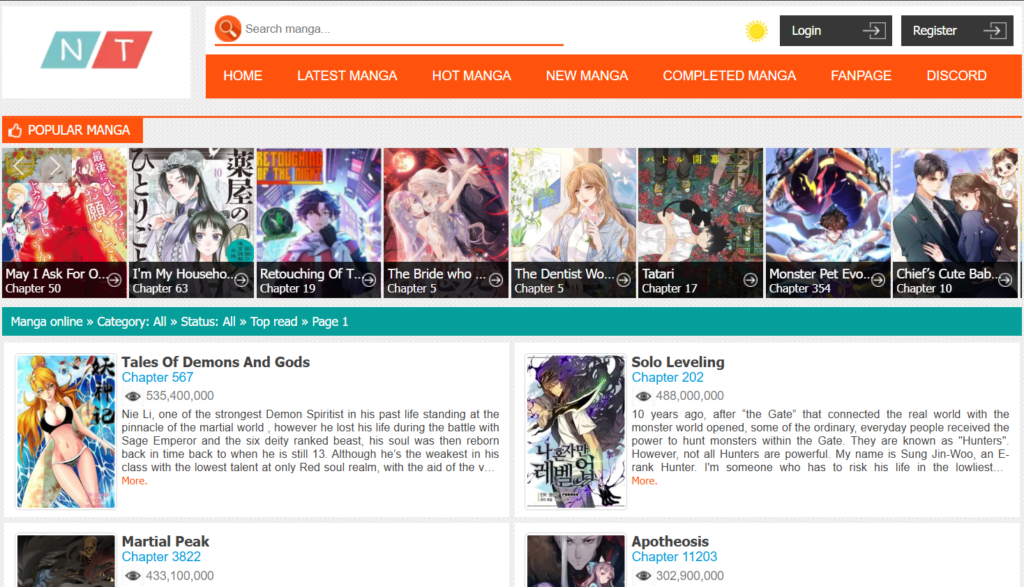Click eye views icon for Apotheosis
The width and height of the screenshot is (1024, 587).
coord(643,576)
